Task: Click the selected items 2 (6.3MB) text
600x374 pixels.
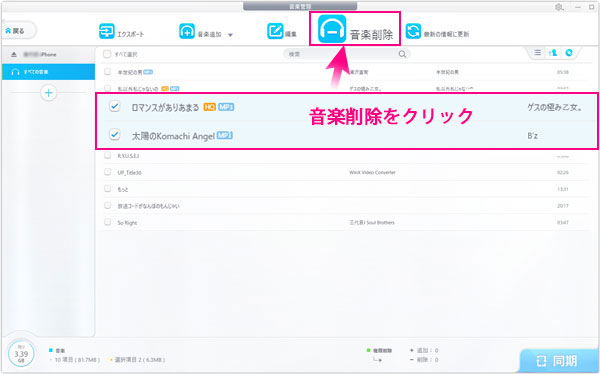Action: pos(140,360)
